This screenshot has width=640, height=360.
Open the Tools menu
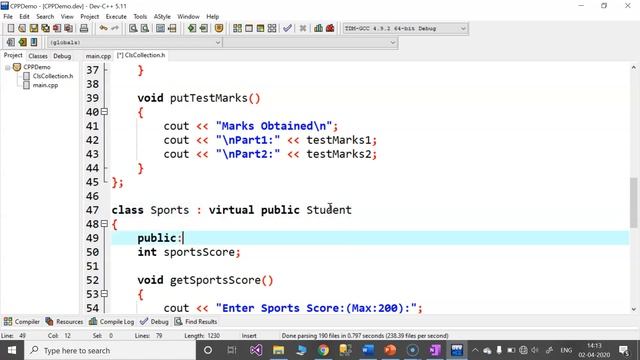click(140, 17)
